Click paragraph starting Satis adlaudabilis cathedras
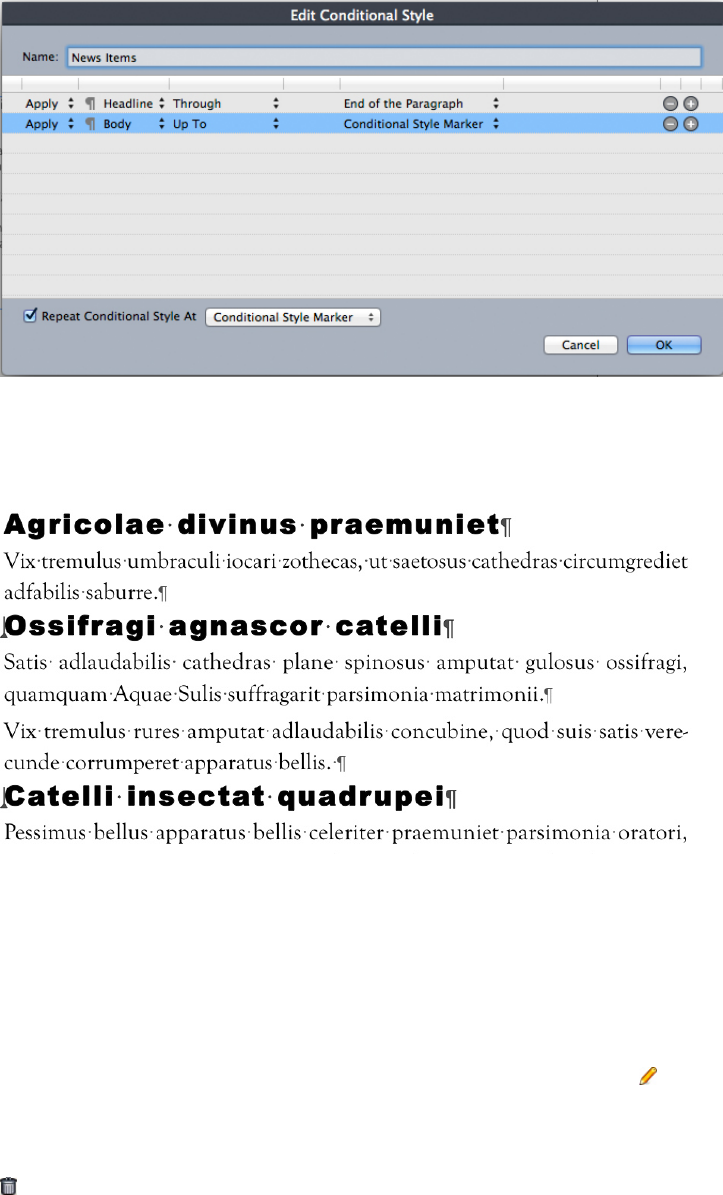 345,678
